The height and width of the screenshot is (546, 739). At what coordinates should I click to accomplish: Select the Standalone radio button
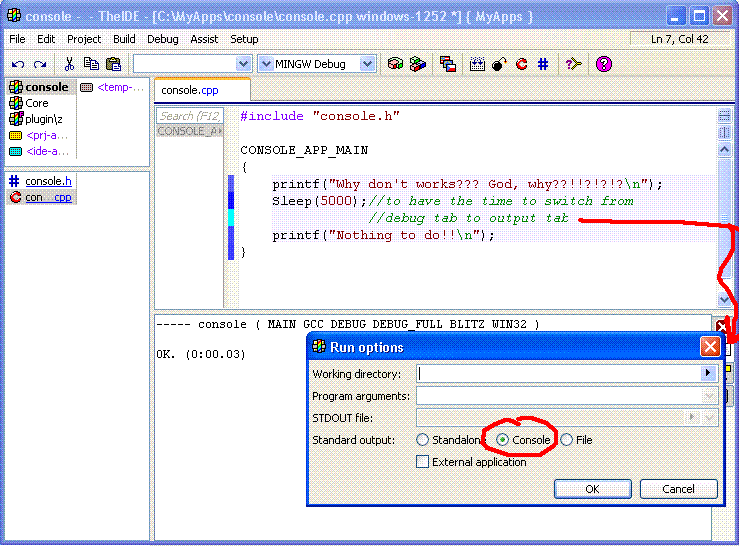coord(423,440)
